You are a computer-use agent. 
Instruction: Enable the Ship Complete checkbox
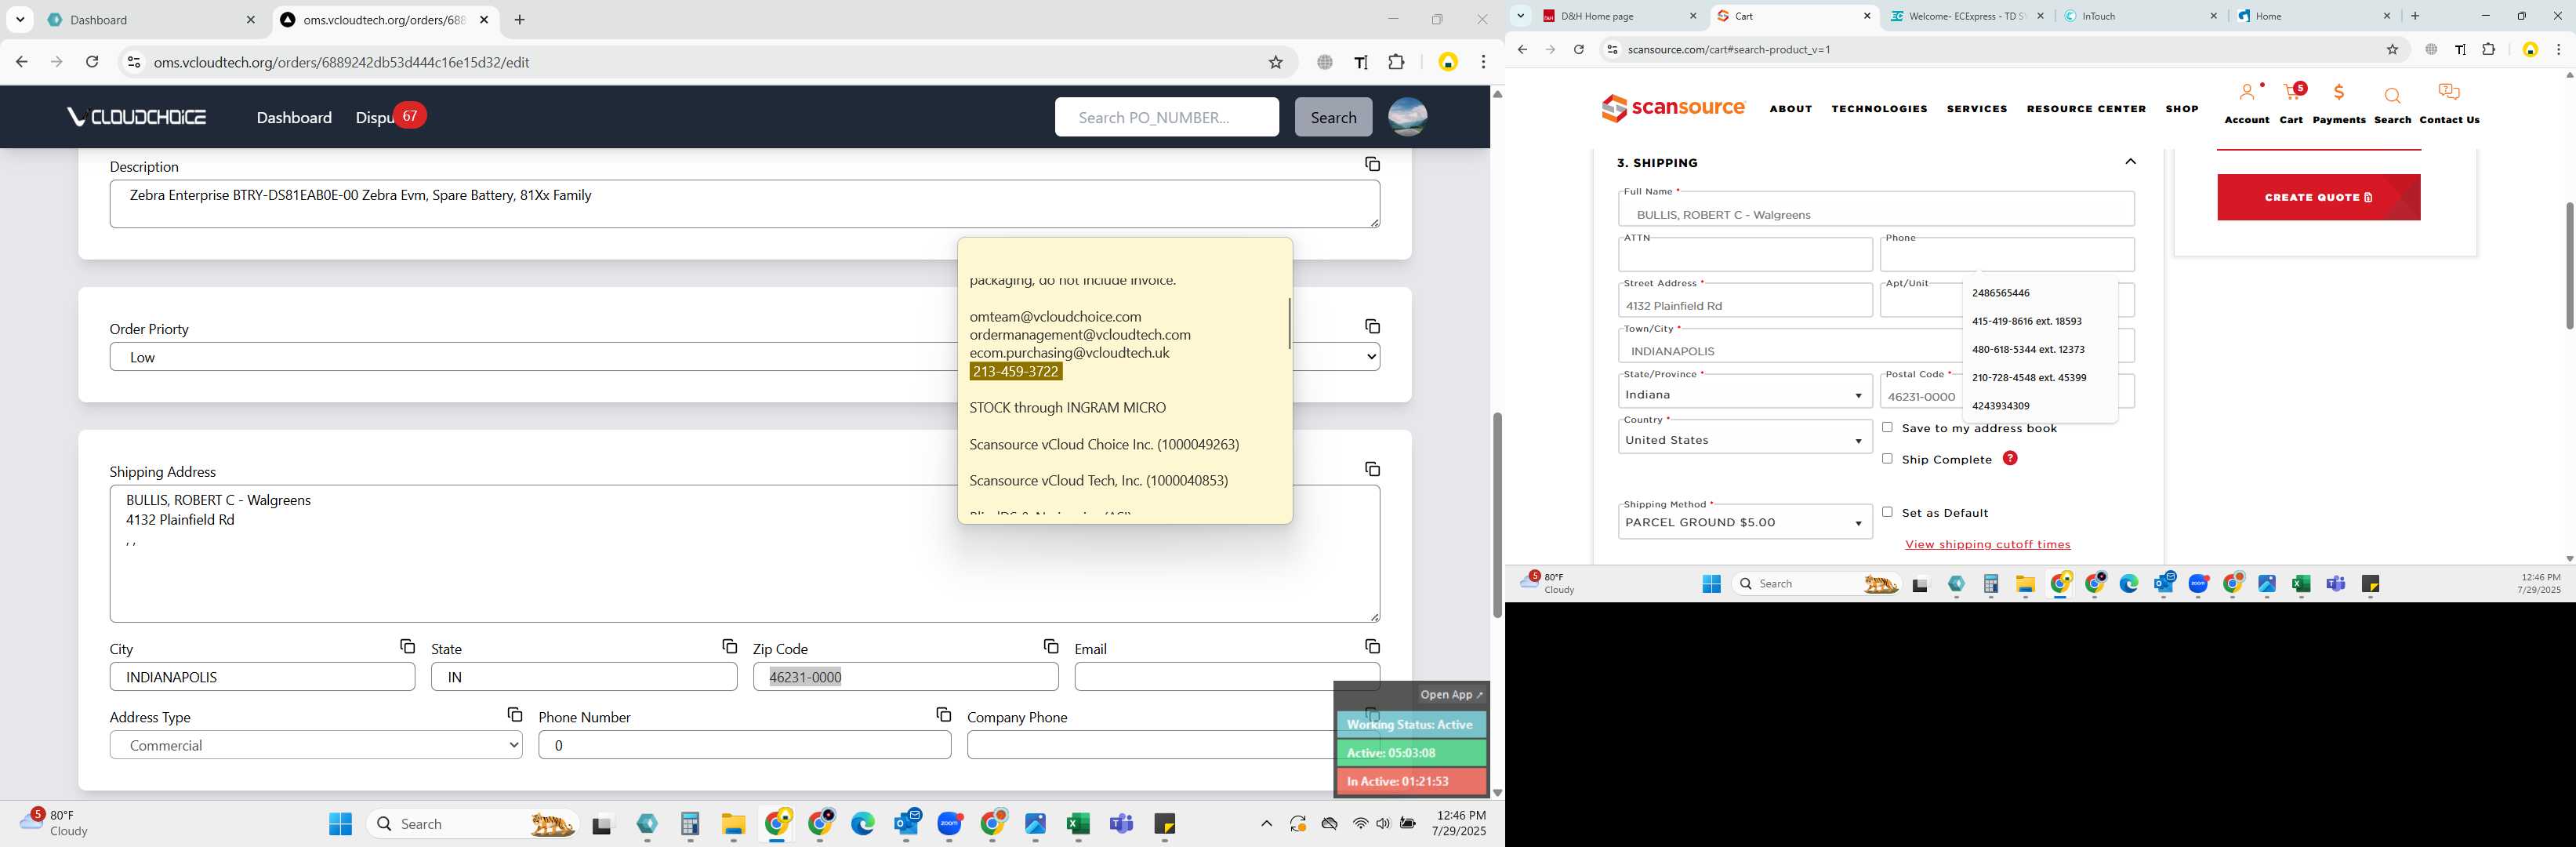click(1887, 458)
